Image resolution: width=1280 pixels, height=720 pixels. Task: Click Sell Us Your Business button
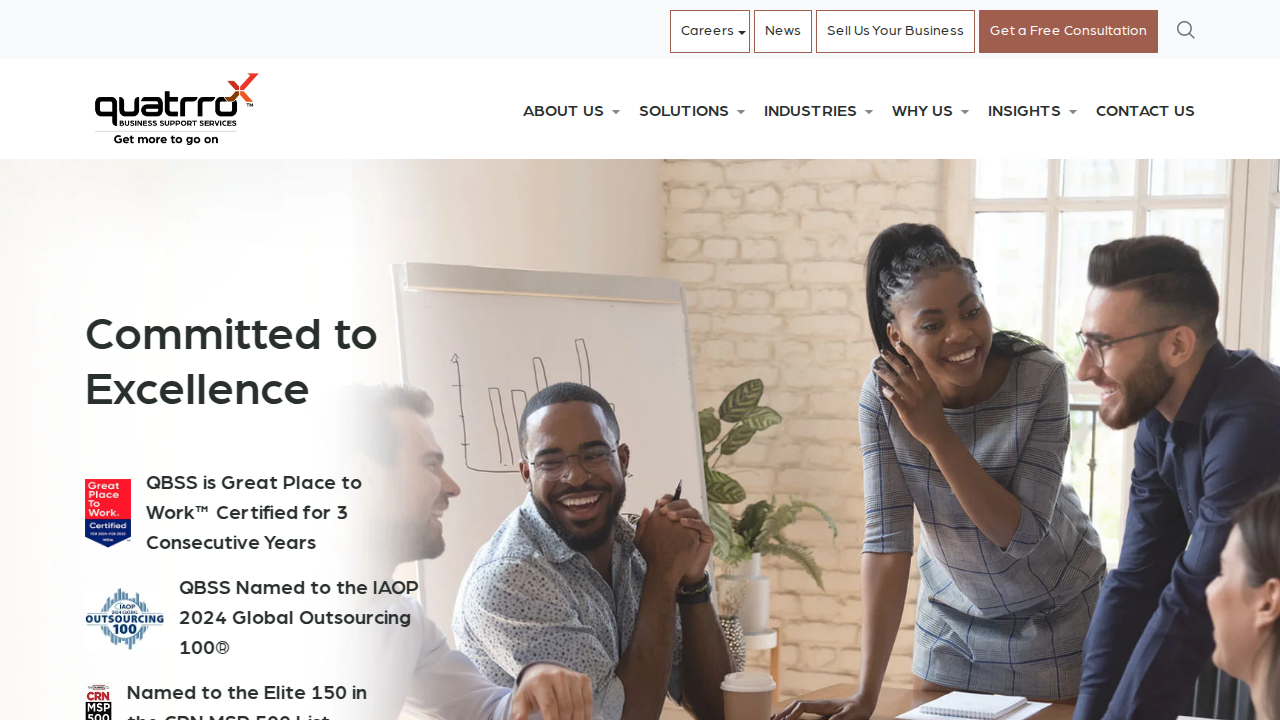[x=895, y=31]
